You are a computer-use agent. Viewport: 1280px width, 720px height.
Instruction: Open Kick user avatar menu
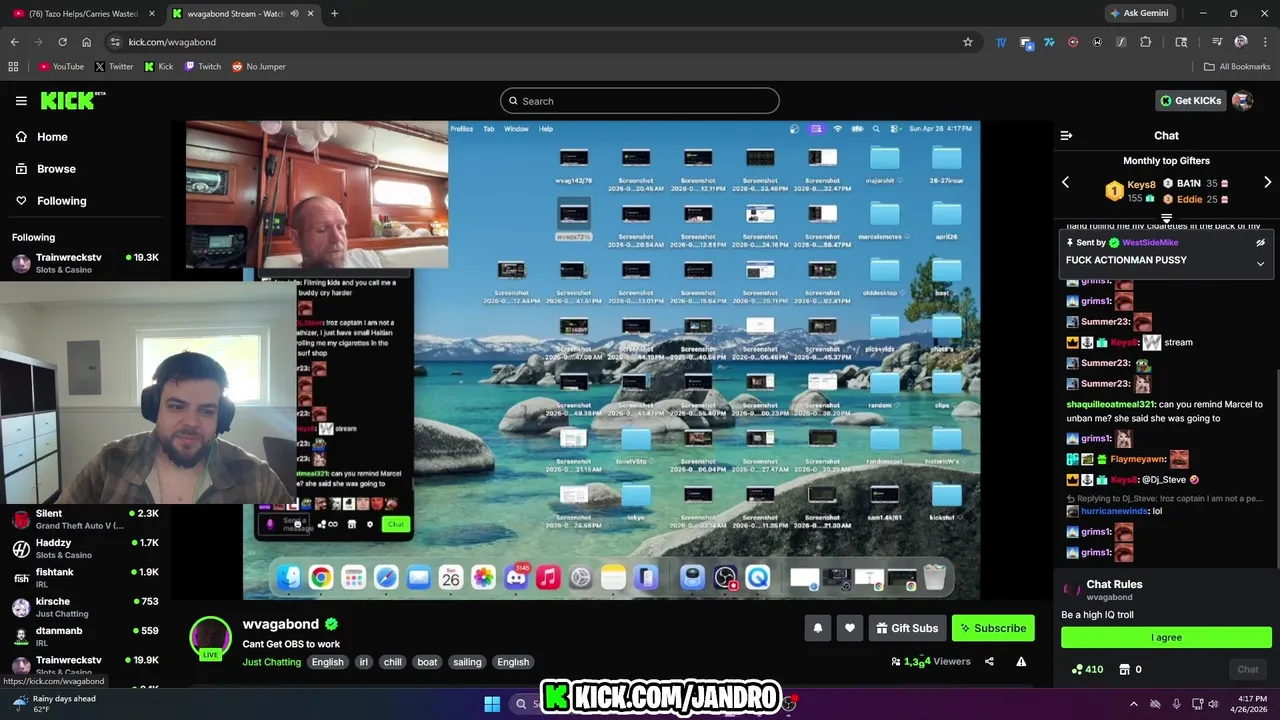(1242, 100)
